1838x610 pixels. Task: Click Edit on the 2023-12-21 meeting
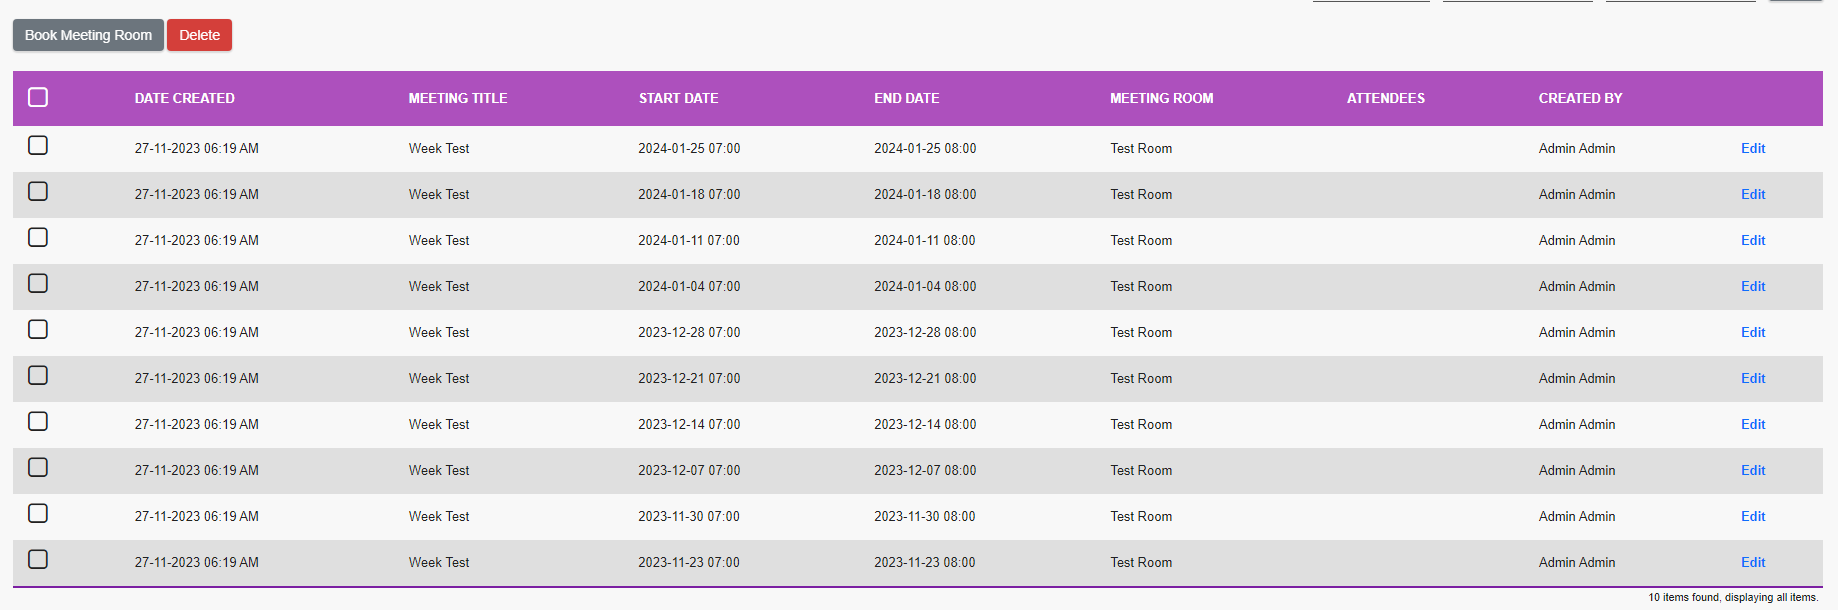(1752, 378)
